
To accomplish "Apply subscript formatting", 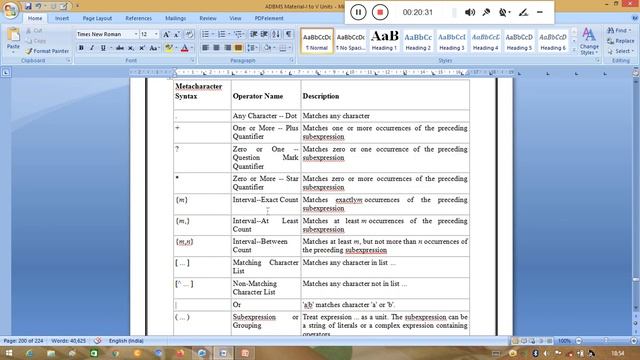I will tap(131, 48).
